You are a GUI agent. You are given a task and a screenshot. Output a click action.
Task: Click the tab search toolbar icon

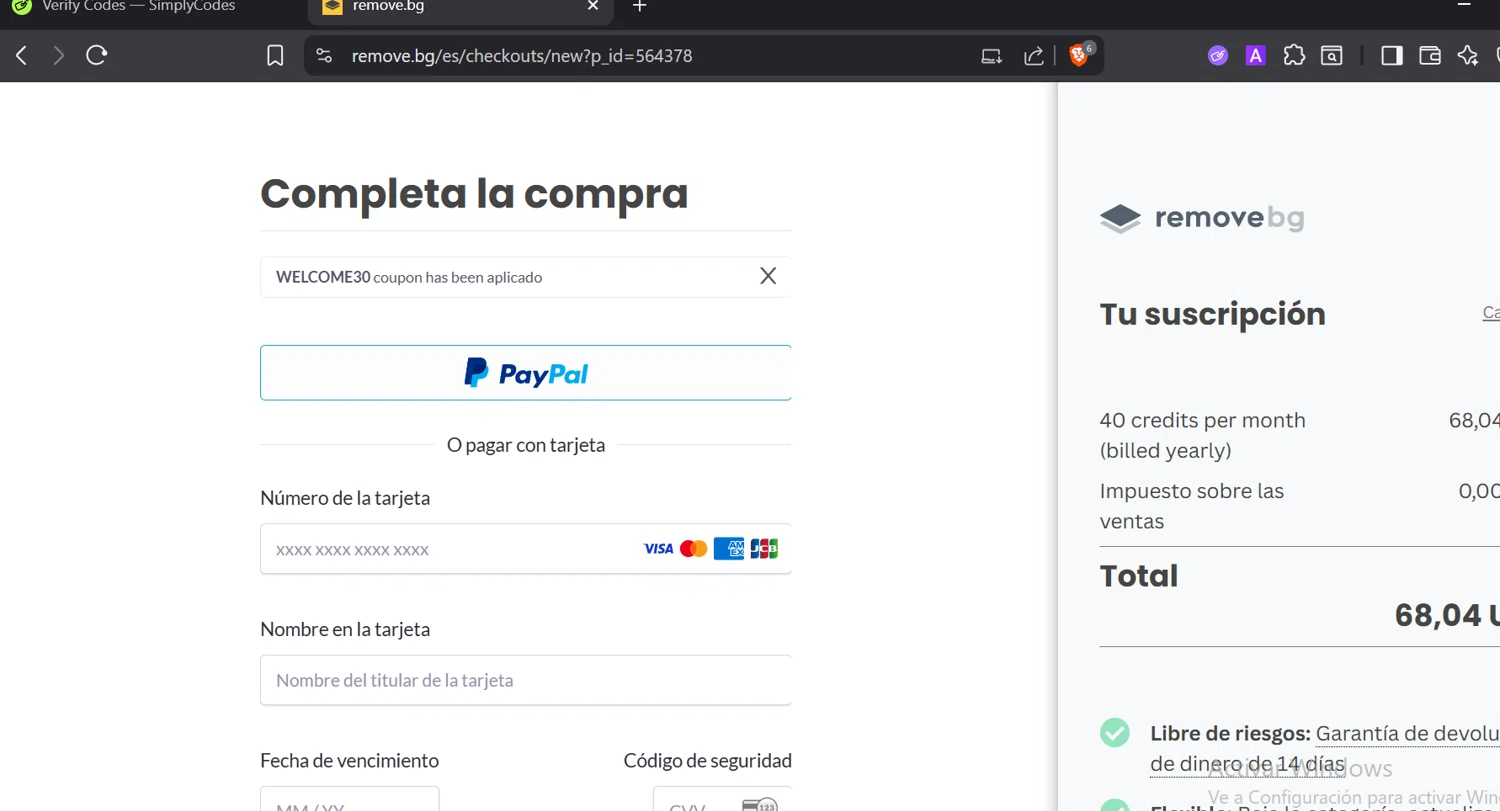(1331, 56)
